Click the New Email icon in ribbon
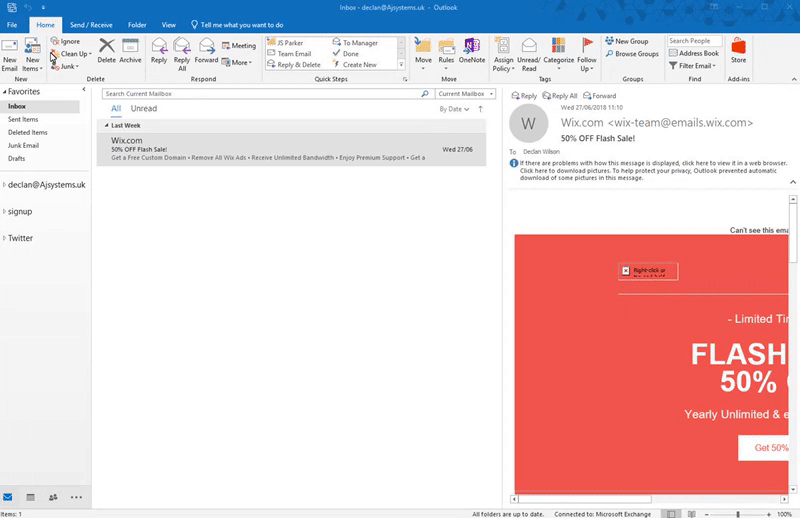The height and width of the screenshot is (518, 800). 10,52
